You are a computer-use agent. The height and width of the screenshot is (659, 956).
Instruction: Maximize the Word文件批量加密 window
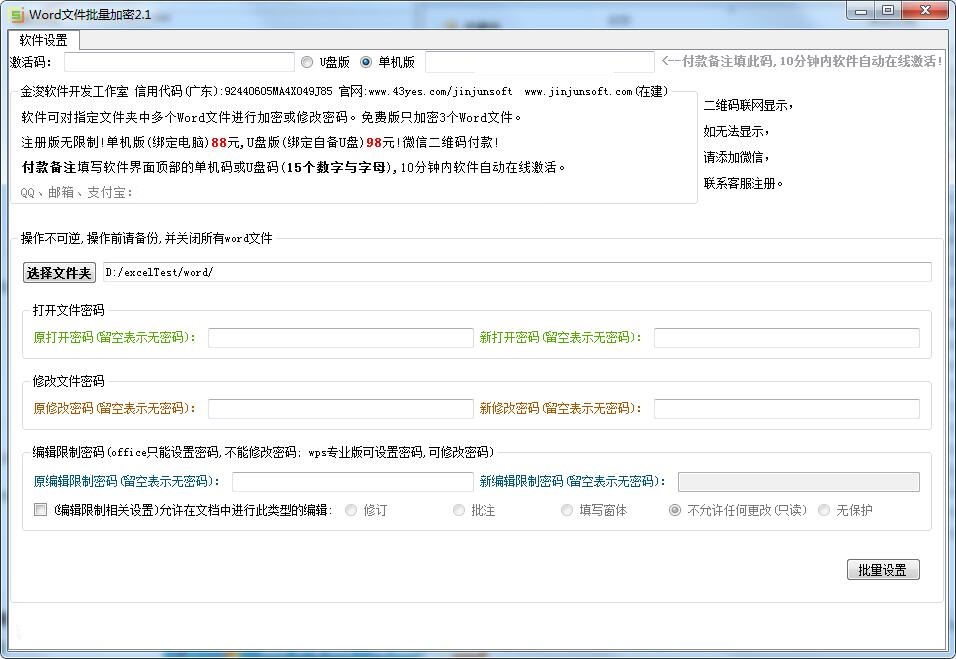pyautogui.click(x=888, y=10)
